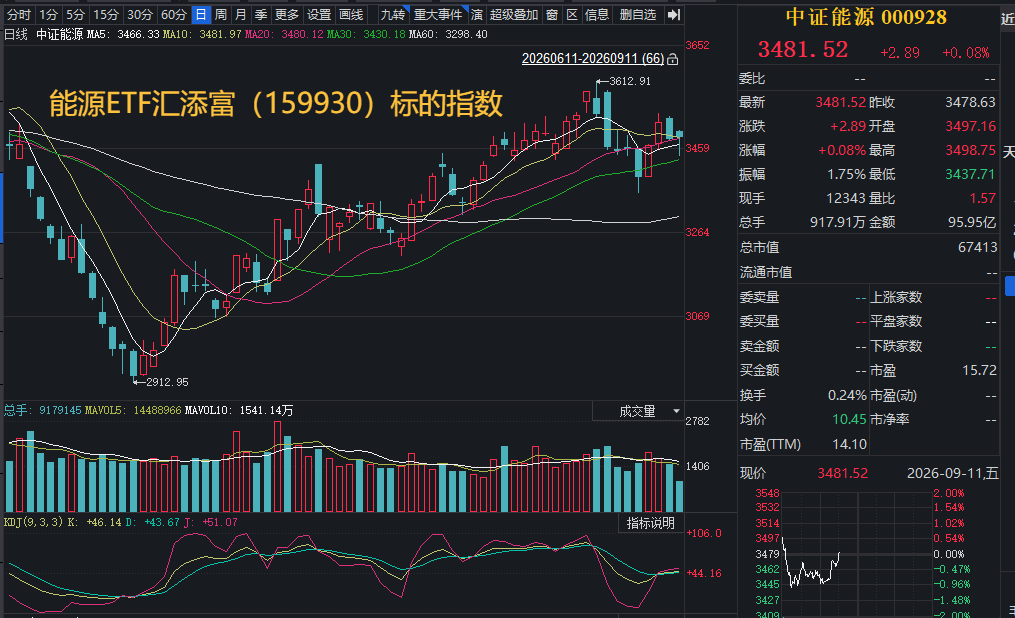The height and width of the screenshot is (618, 1015).
Task: Click the 区 toolbar button
Action: point(572,14)
